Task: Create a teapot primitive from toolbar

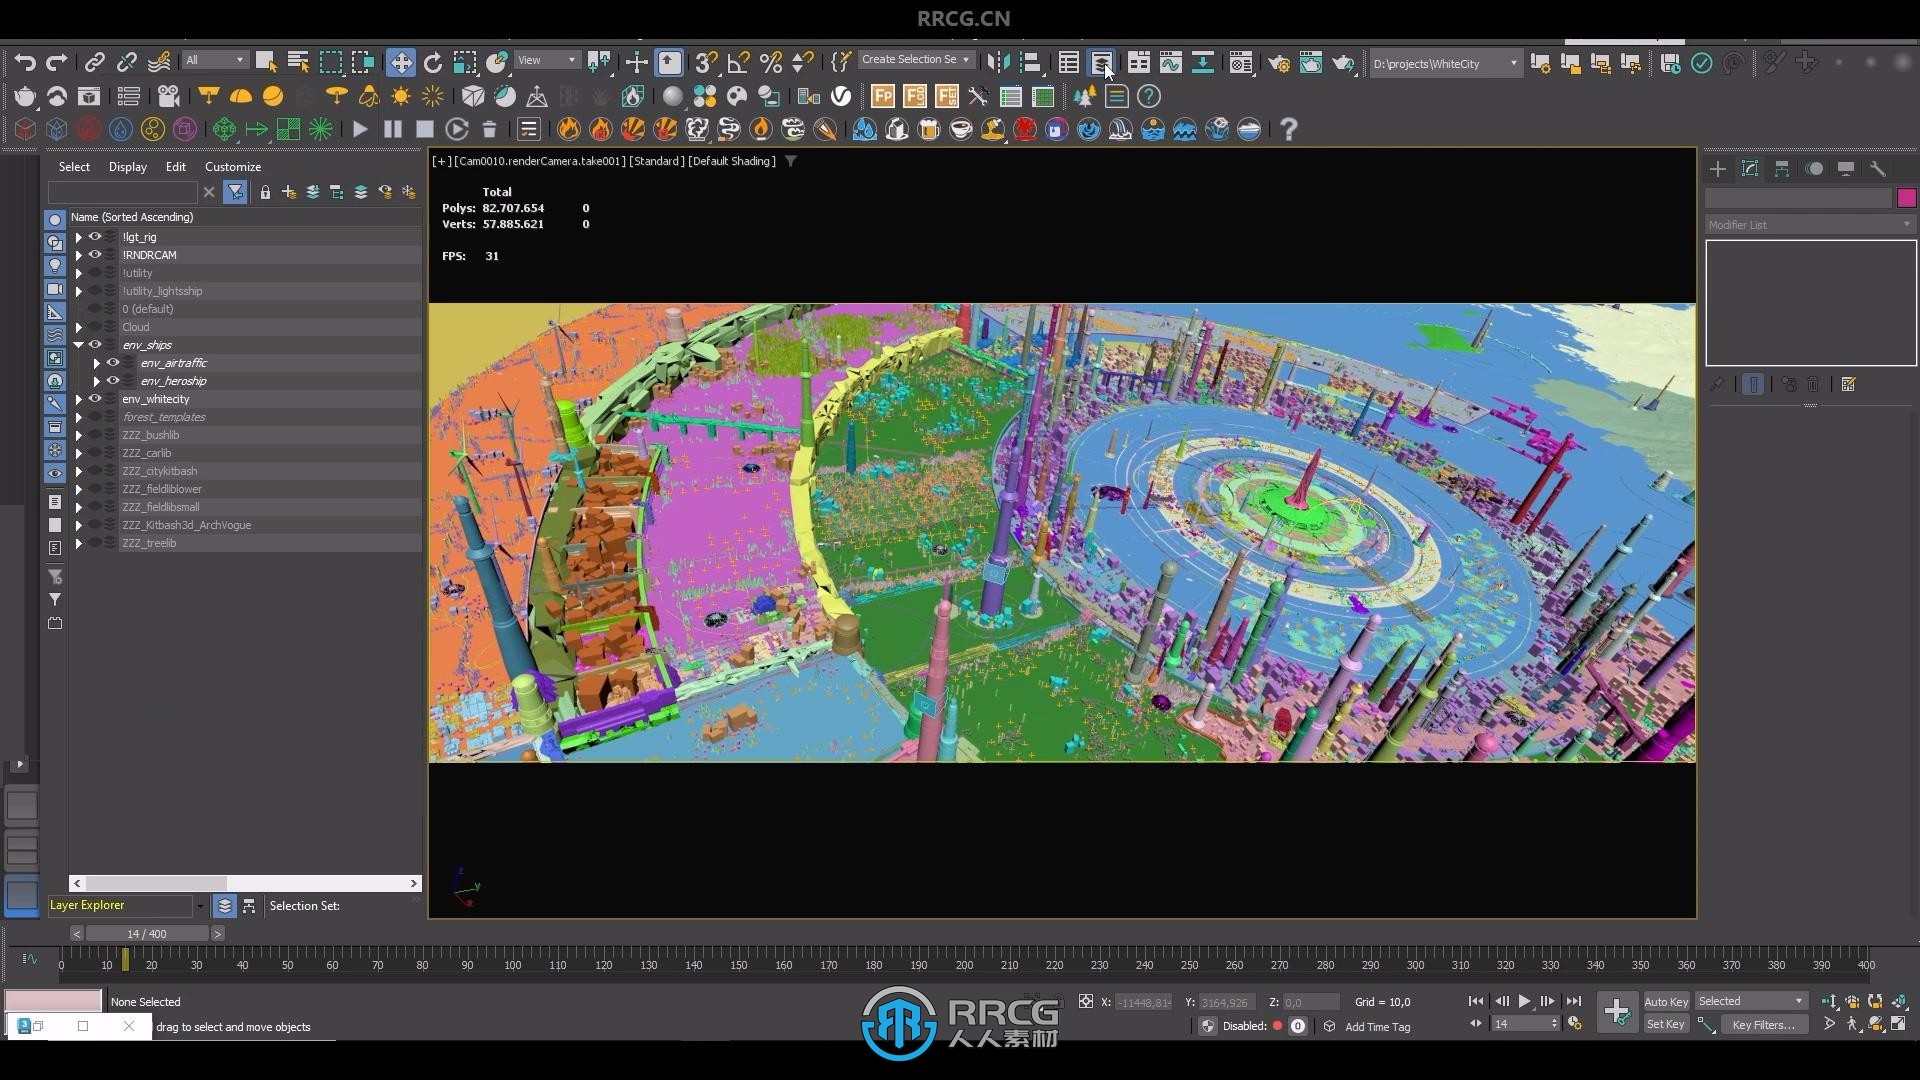Action: point(25,96)
